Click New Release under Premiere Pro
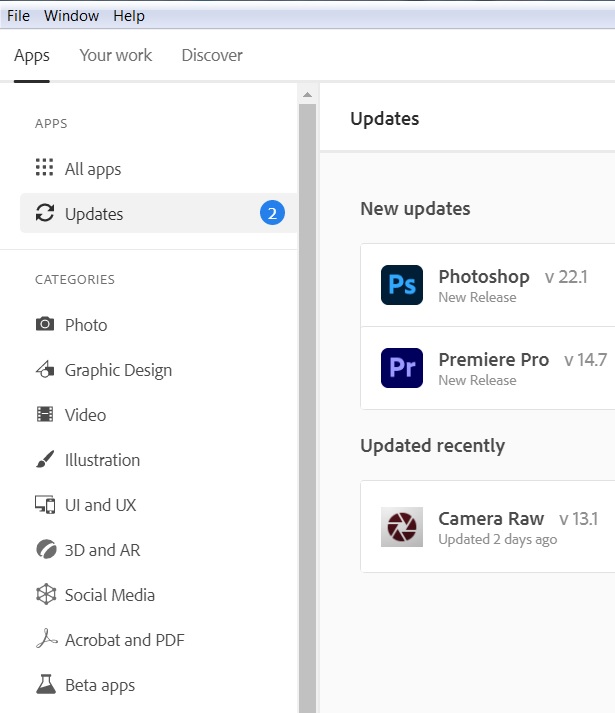 pos(477,380)
